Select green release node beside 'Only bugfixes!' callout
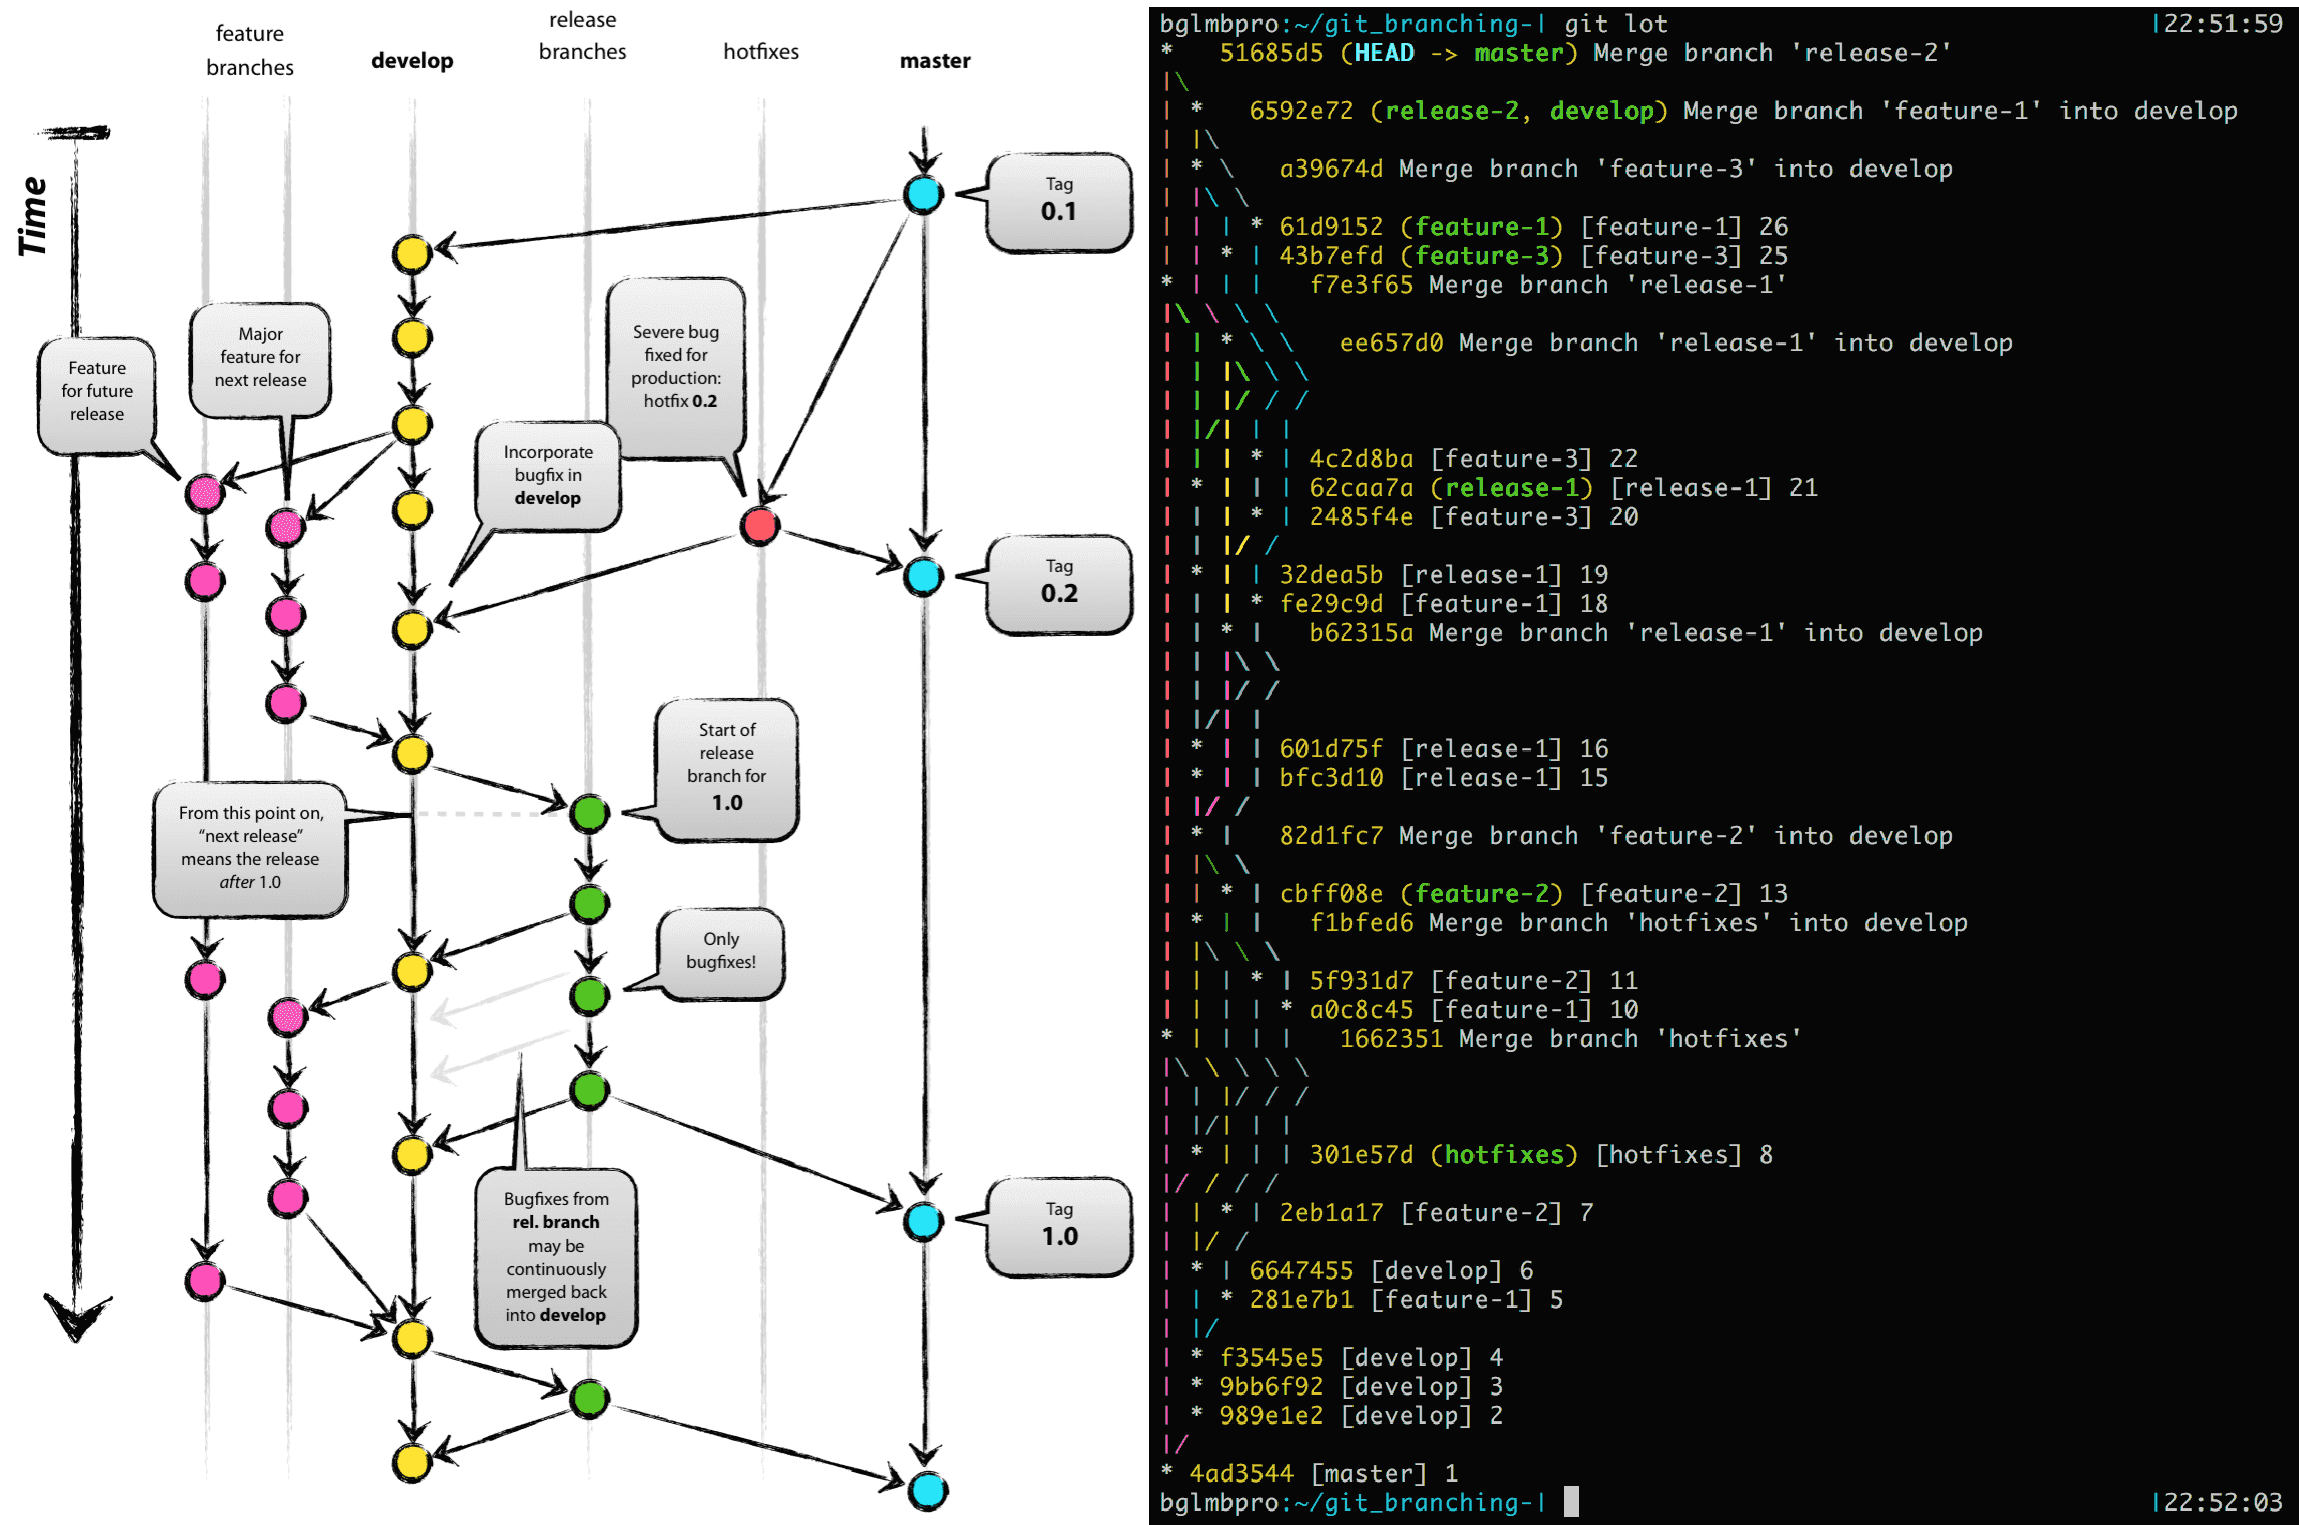Screen dimensions: 2299x1525 (x=590, y=995)
